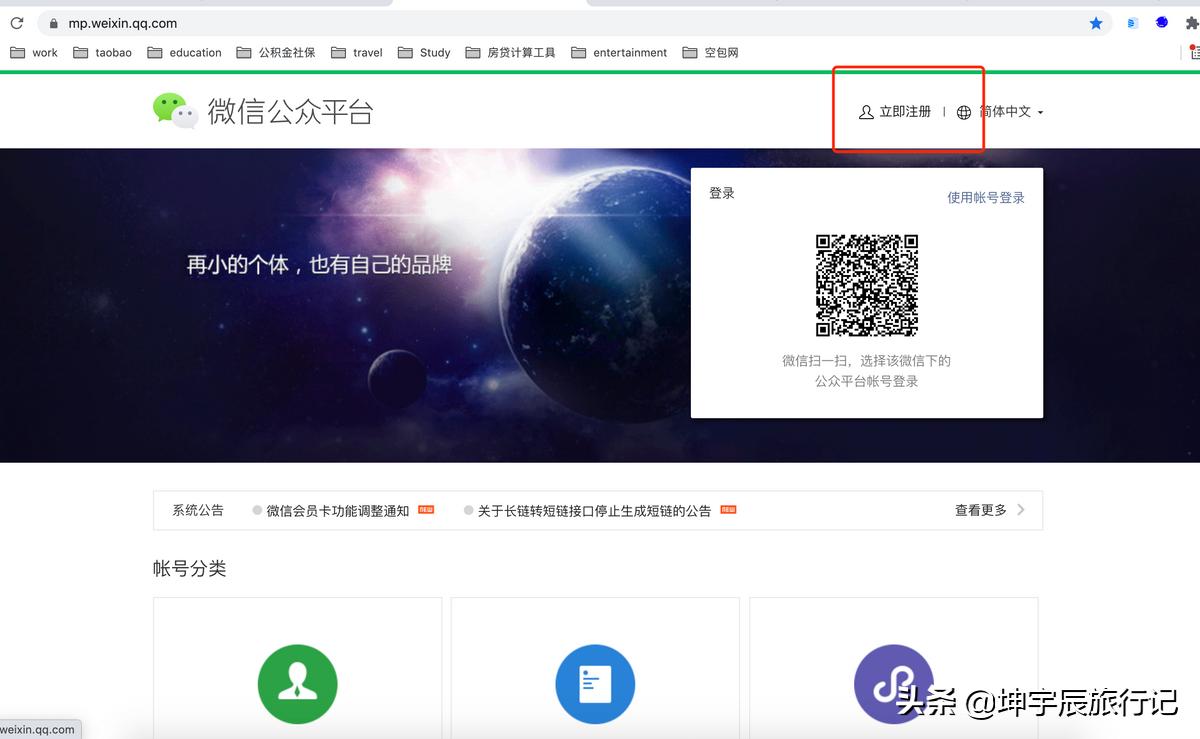Image resolution: width=1200 pixels, height=739 pixels.
Task: Click the globe icon next to 简体中文
Action: tap(962, 112)
